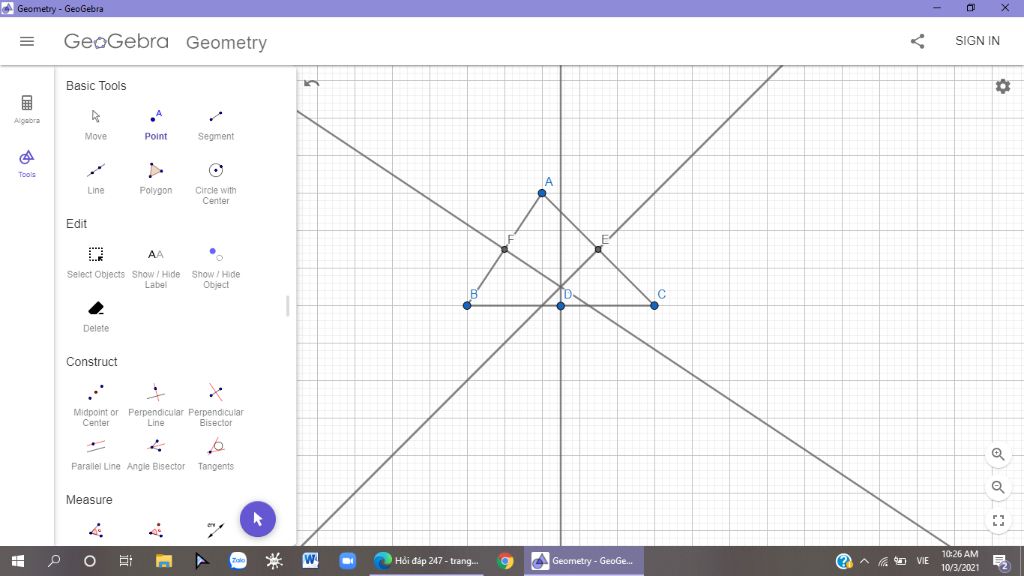This screenshot has height=576, width=1024.
Task: Click the Show / Hide Object tool
Action: click(x=216, y=267)
